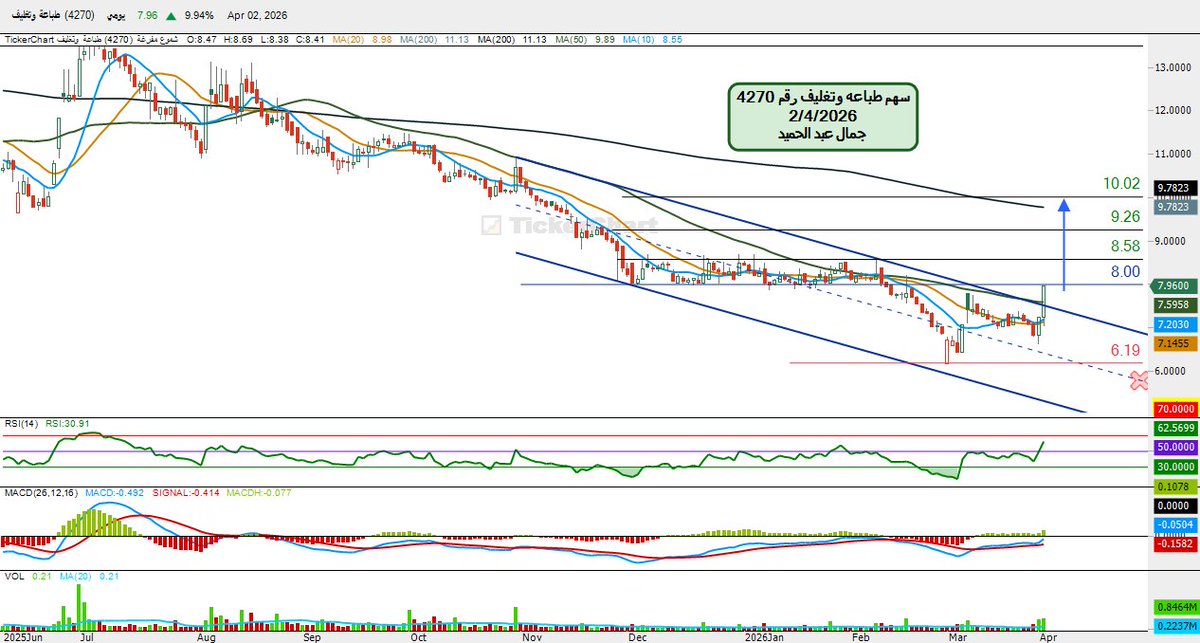Image resolution: width=1200 pixels, height=643 pixels.
Task: Select the blue upward arrow drawing
Action: [x=1064, y=245]
